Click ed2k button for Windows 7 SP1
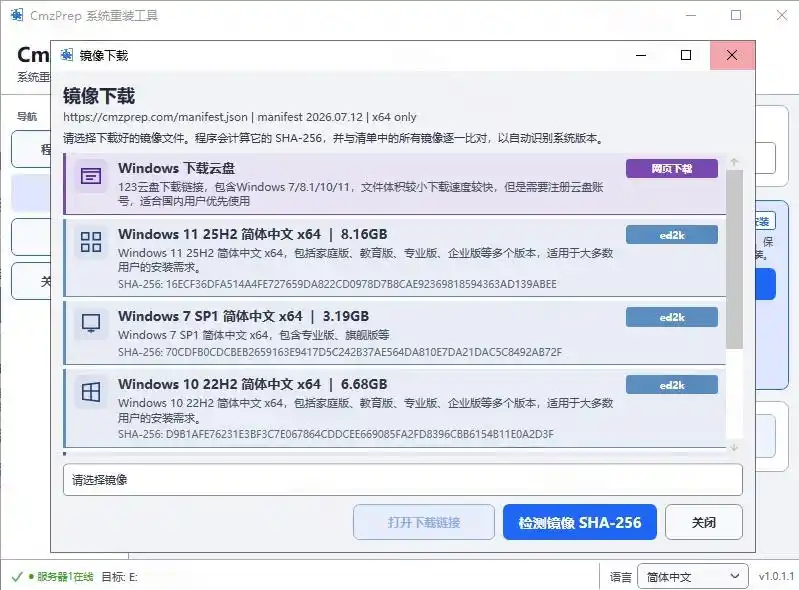The image size is (799, 590). (x=672, y=317)
